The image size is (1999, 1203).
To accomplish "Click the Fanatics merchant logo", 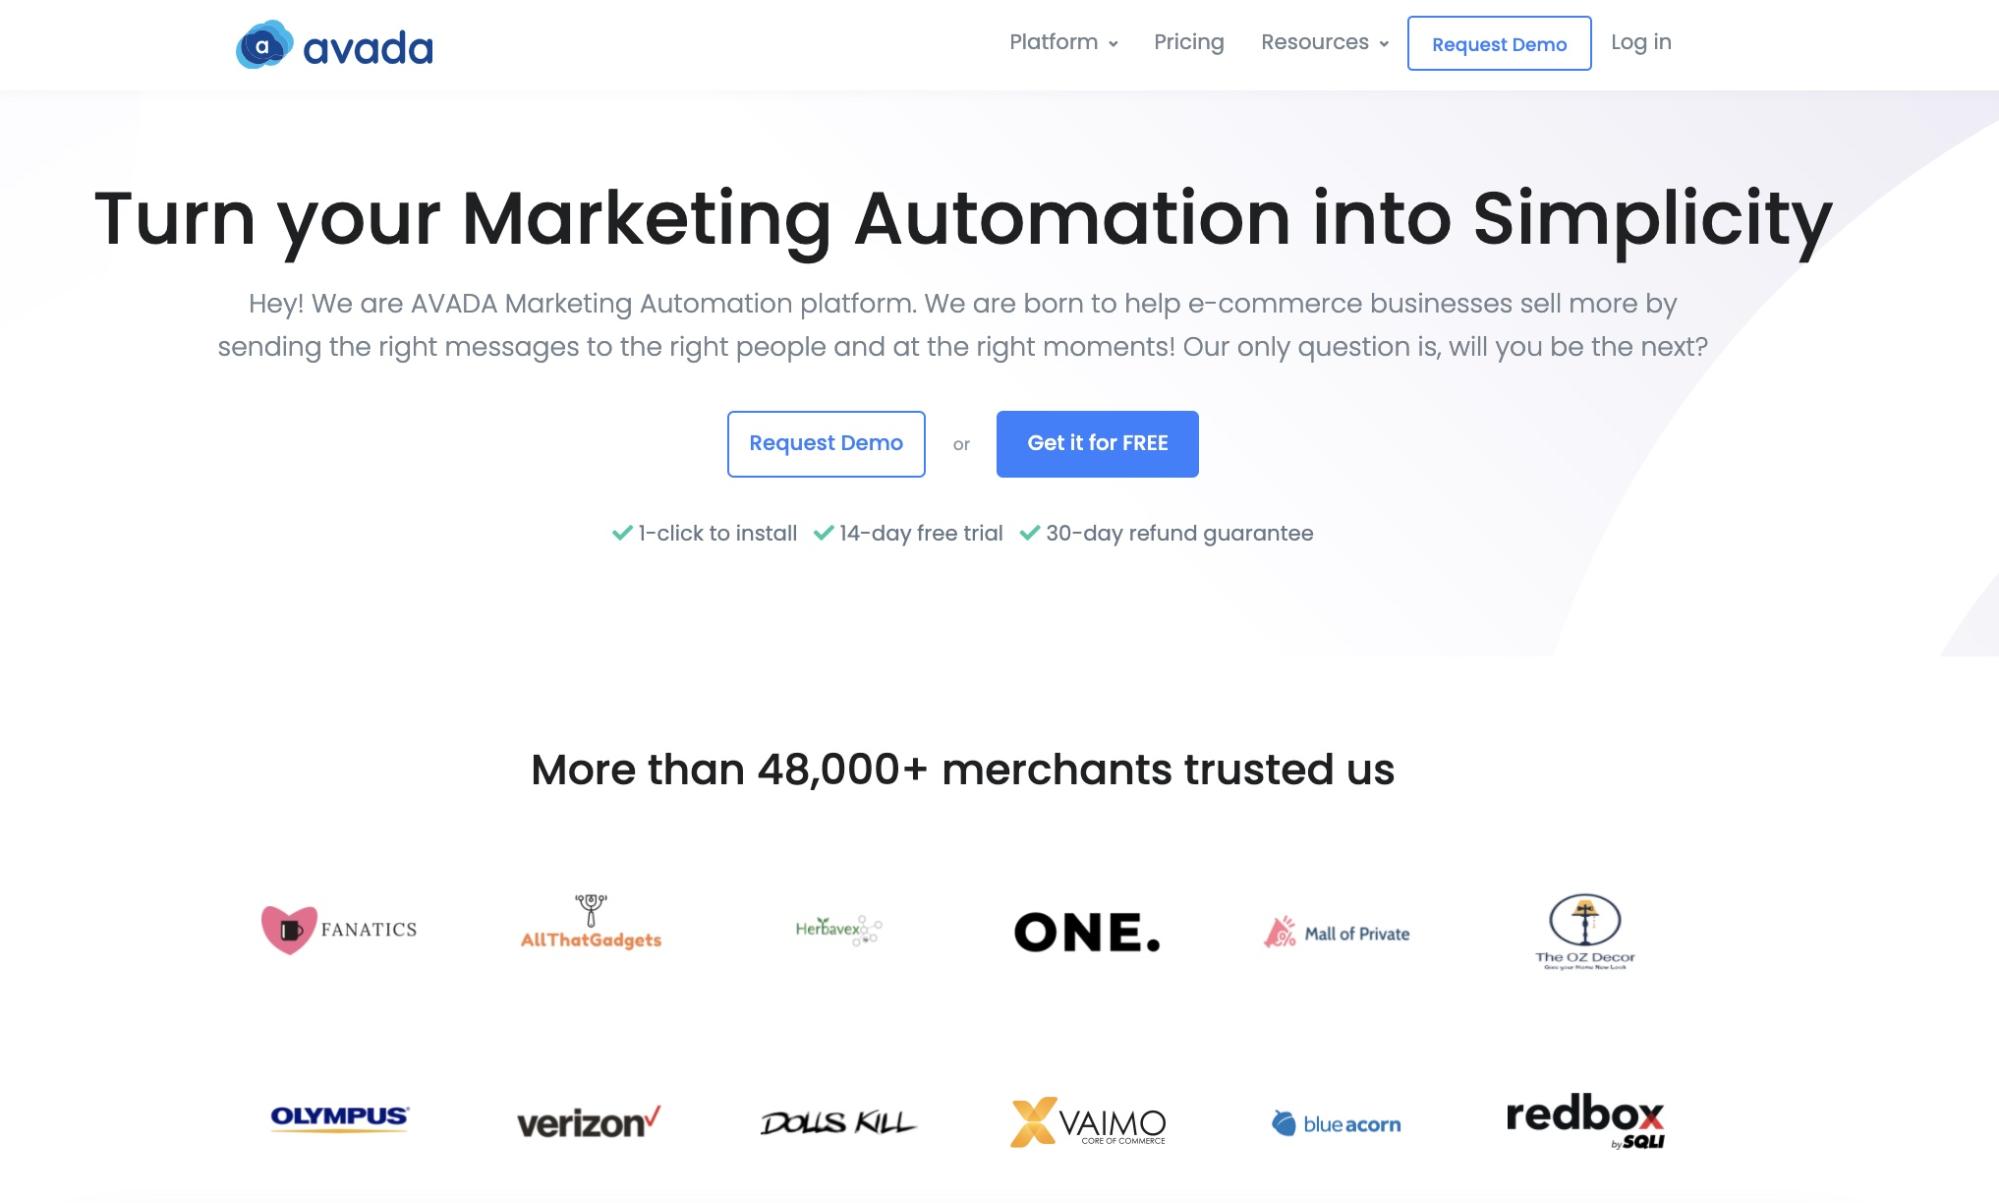I will point(338,929).
